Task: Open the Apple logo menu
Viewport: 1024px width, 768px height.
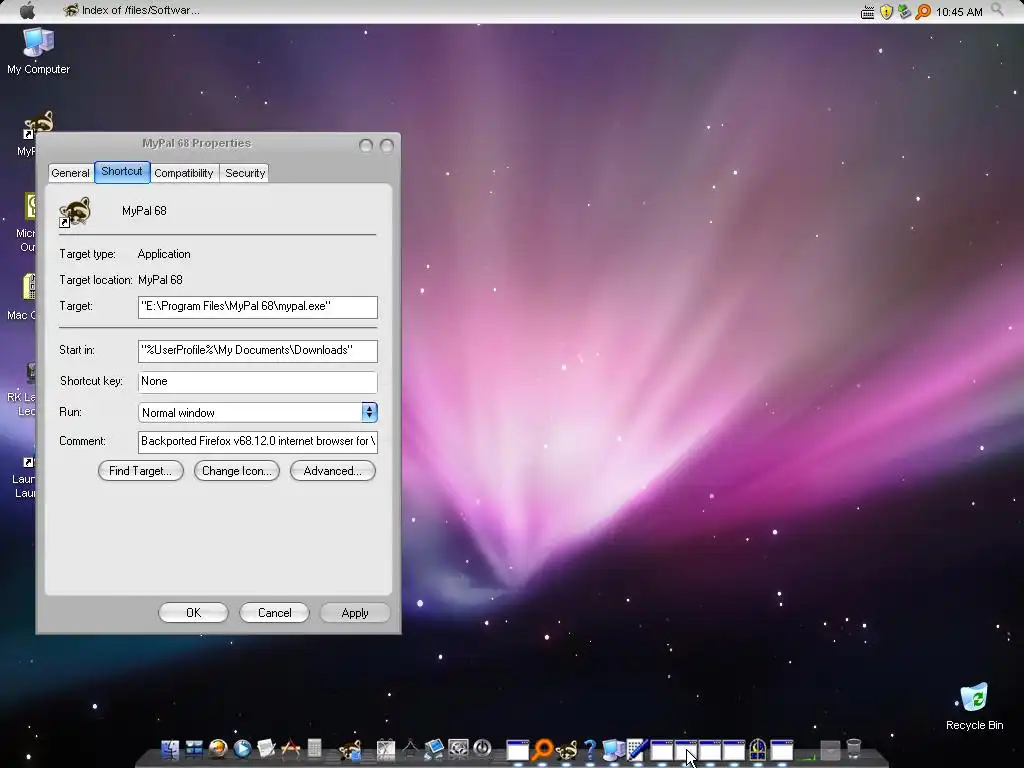Action: click(x=27, y=11)
